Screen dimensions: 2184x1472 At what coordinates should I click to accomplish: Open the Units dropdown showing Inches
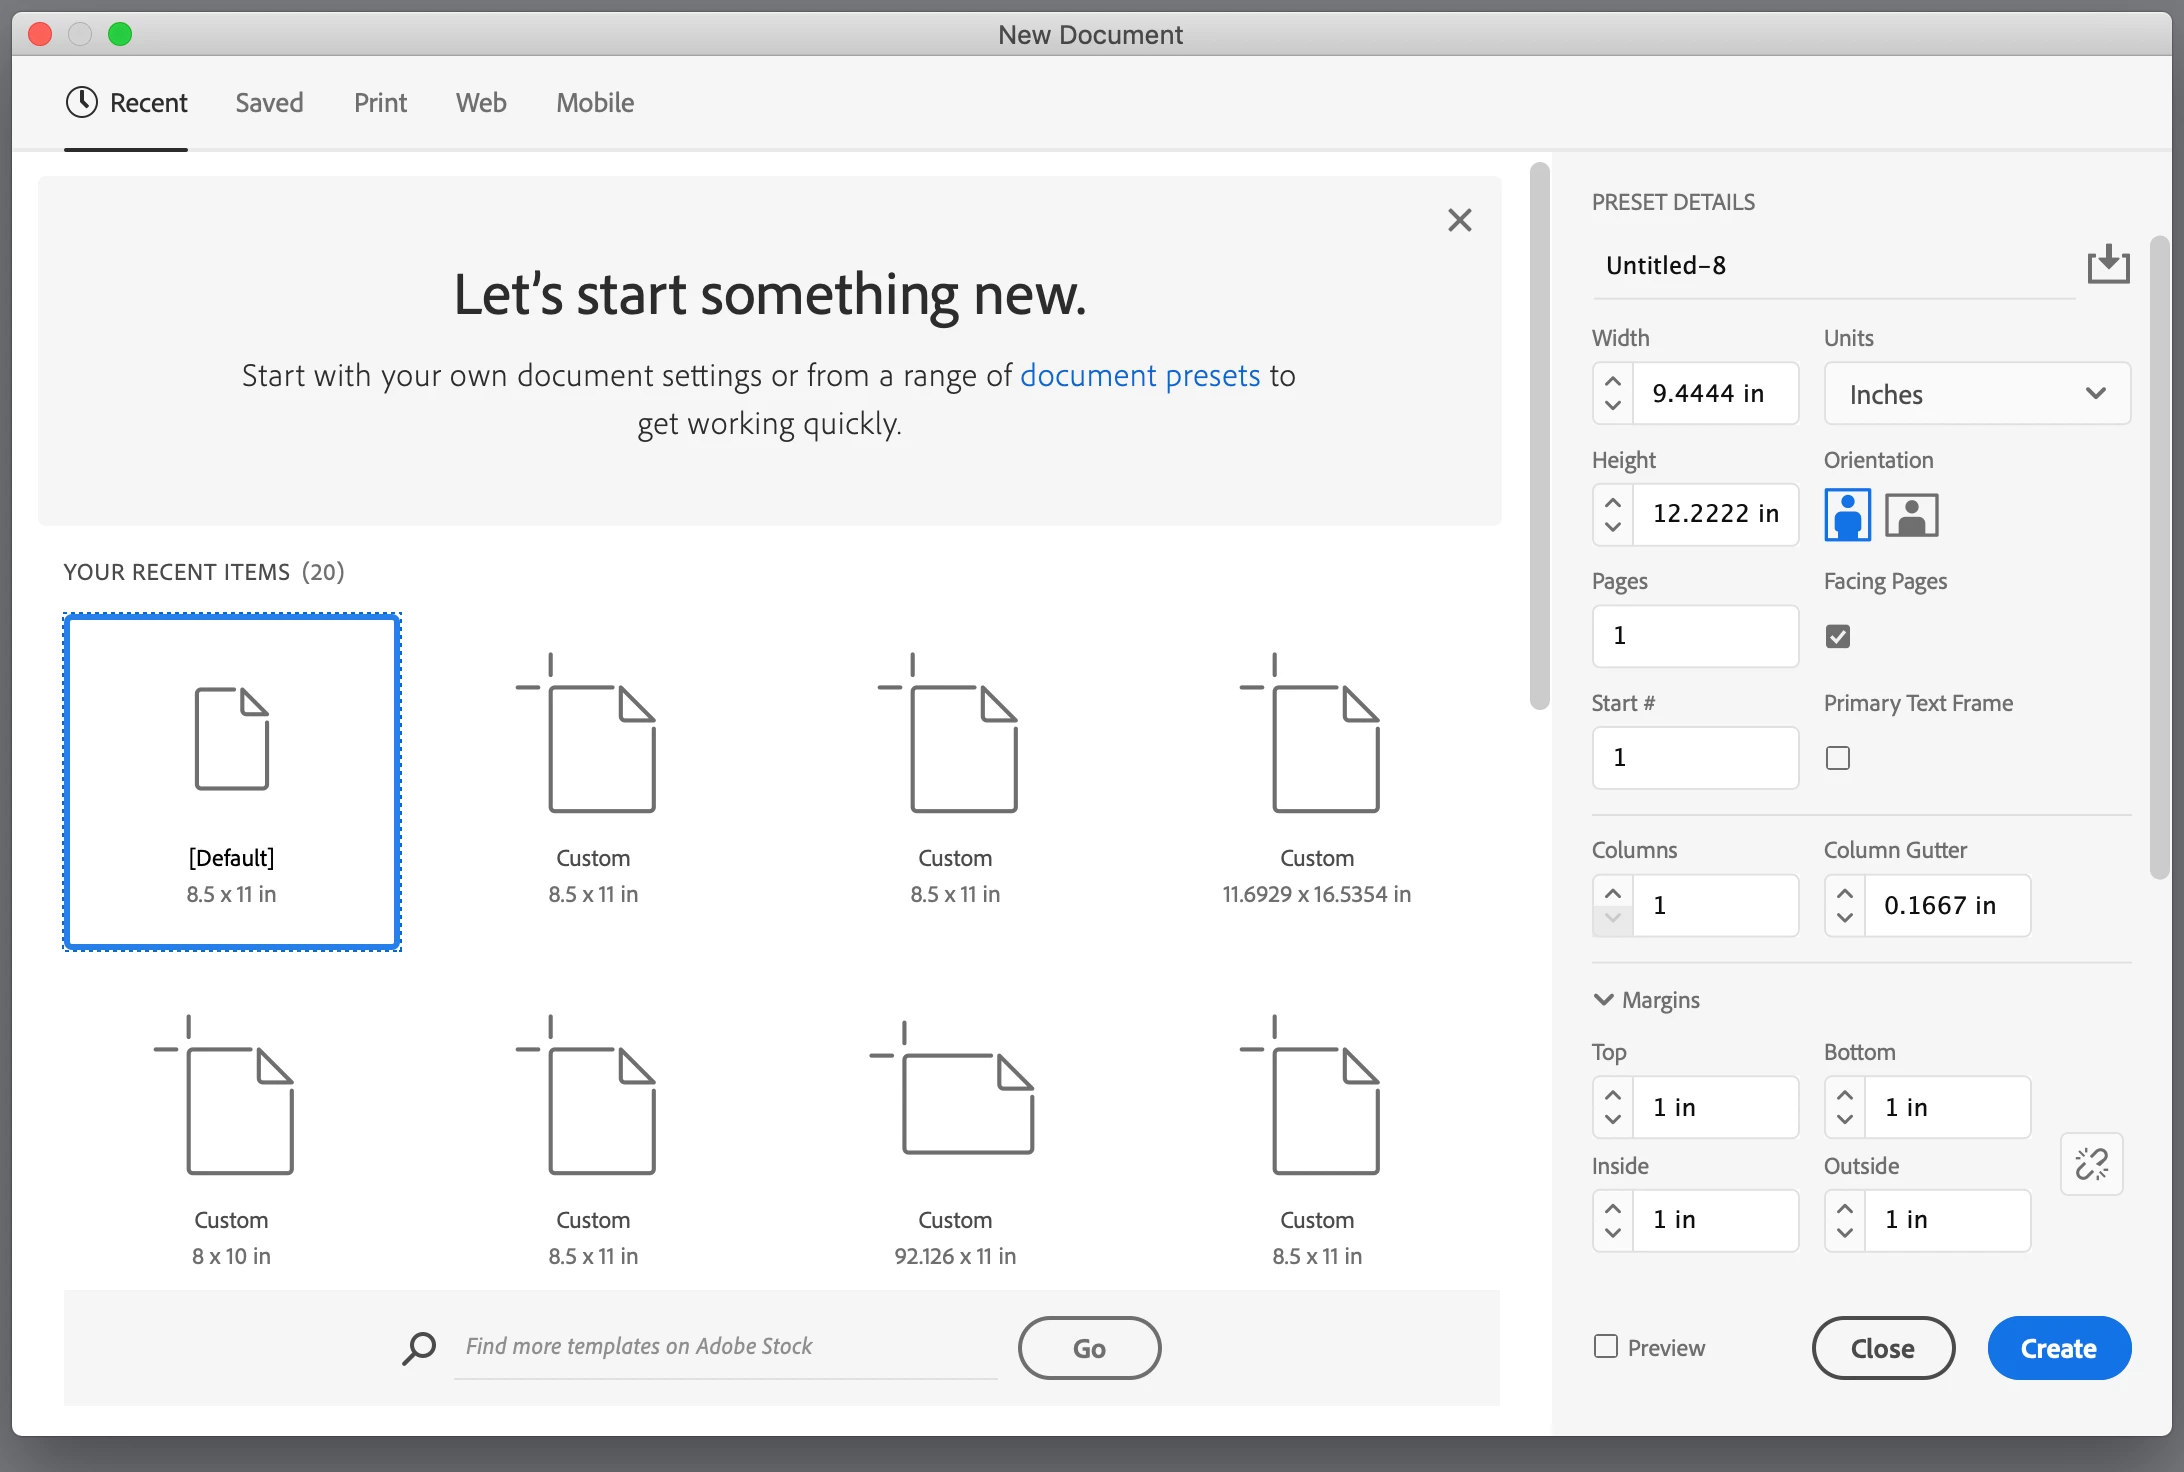(x=1976, y=394)
